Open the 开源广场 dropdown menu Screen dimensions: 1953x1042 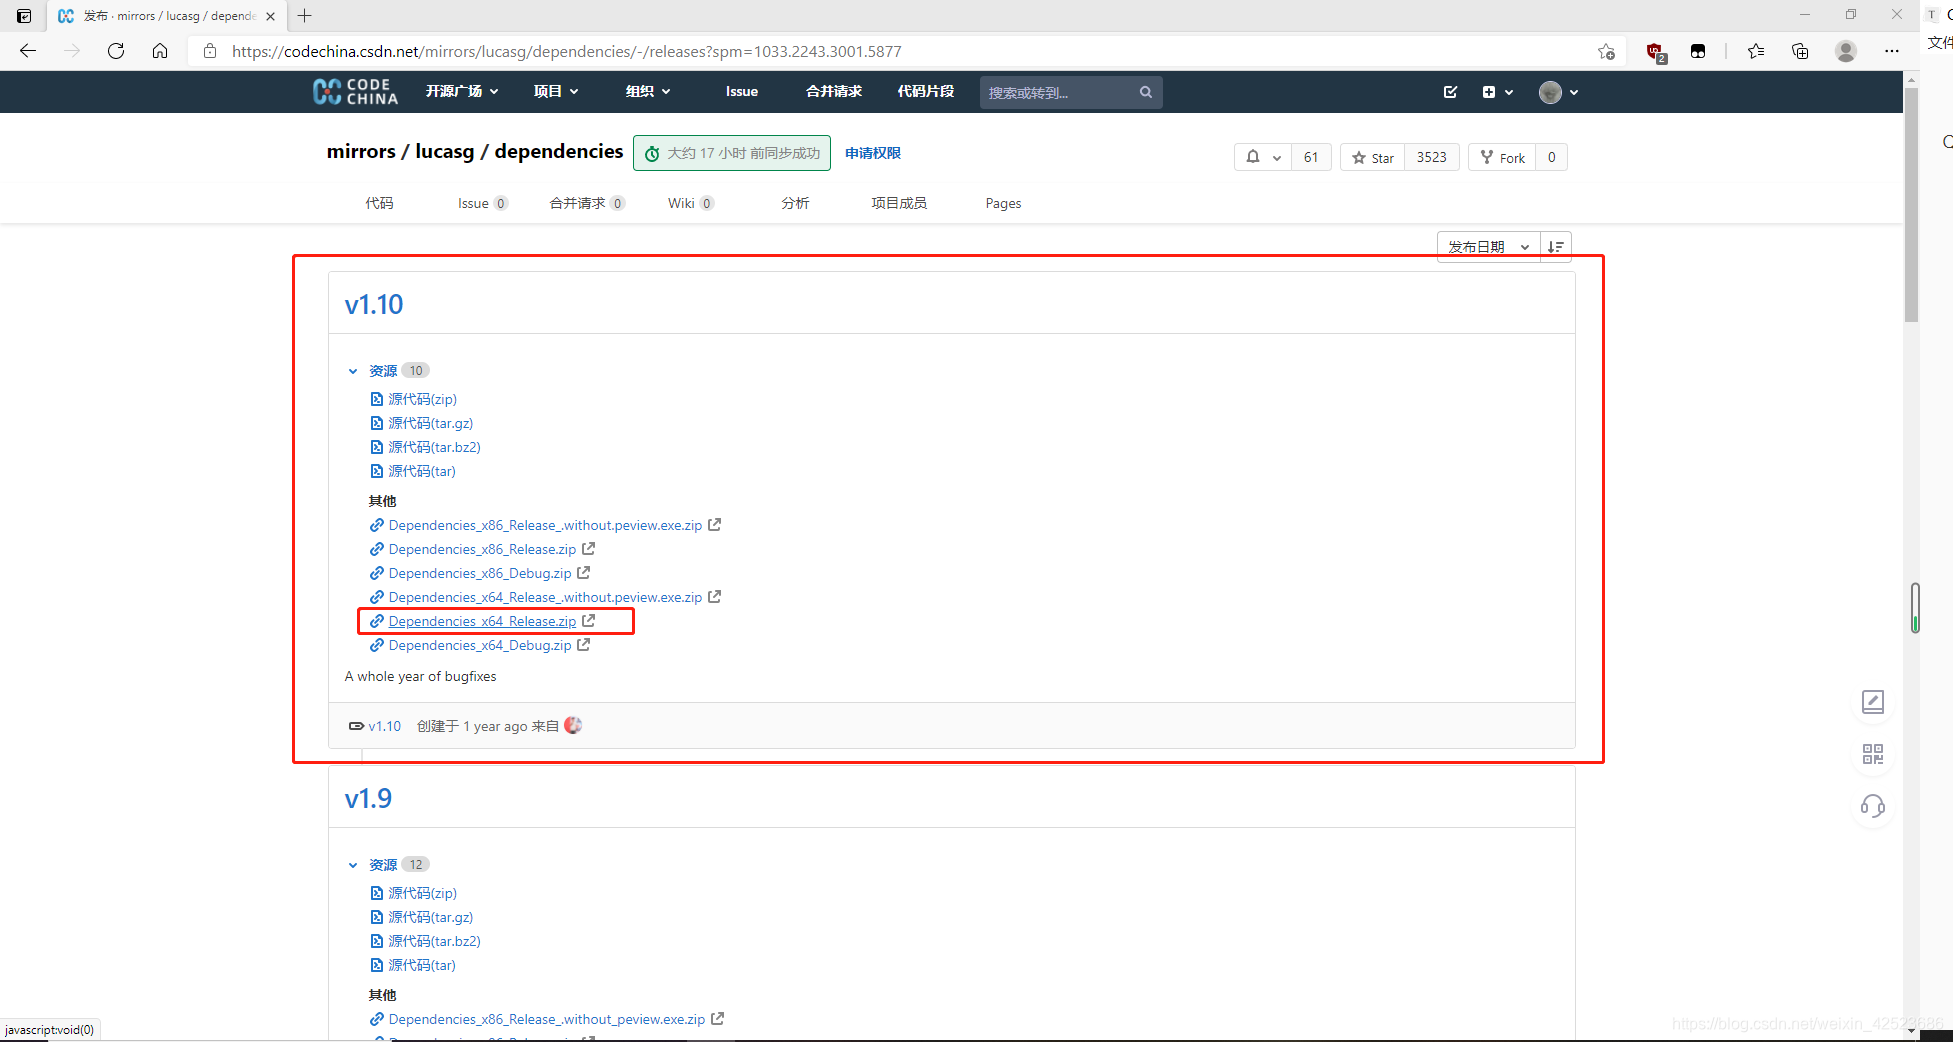(462, 91)
